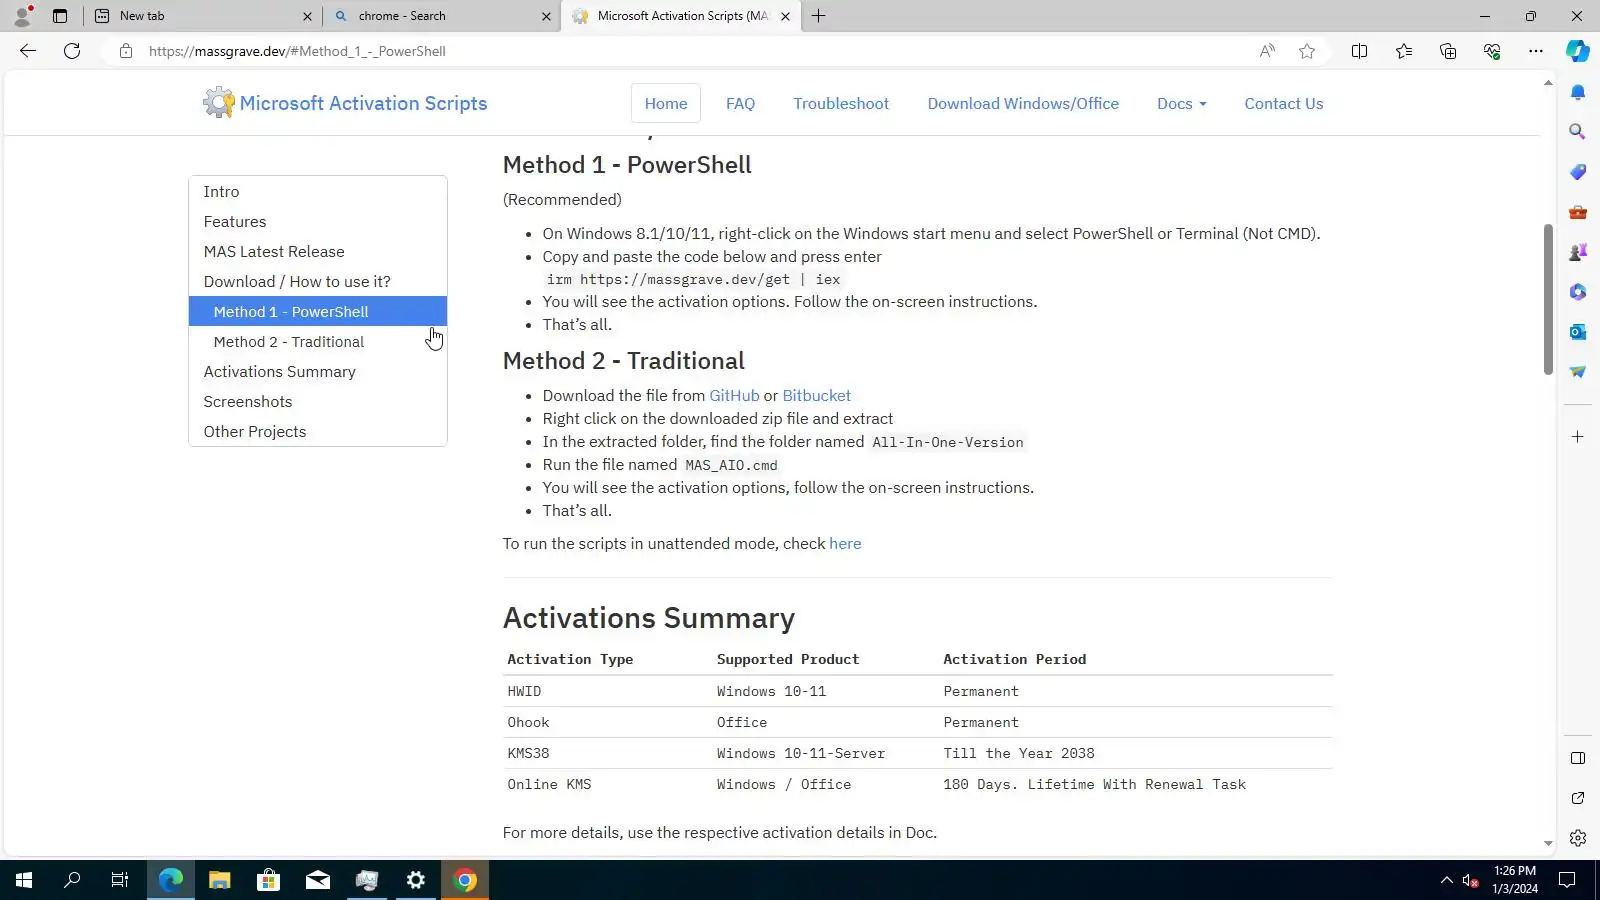Open the Favorites list
This screenshot has height=900, width=1600.
(x=1404, y=51)
